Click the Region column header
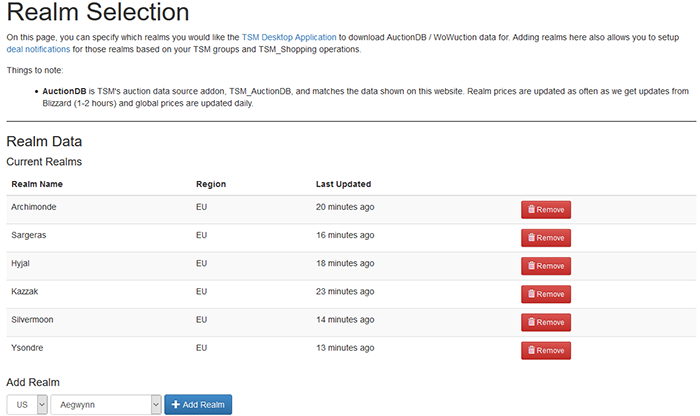The width and height of the screenshot is (700, 416). coord(211,184)
